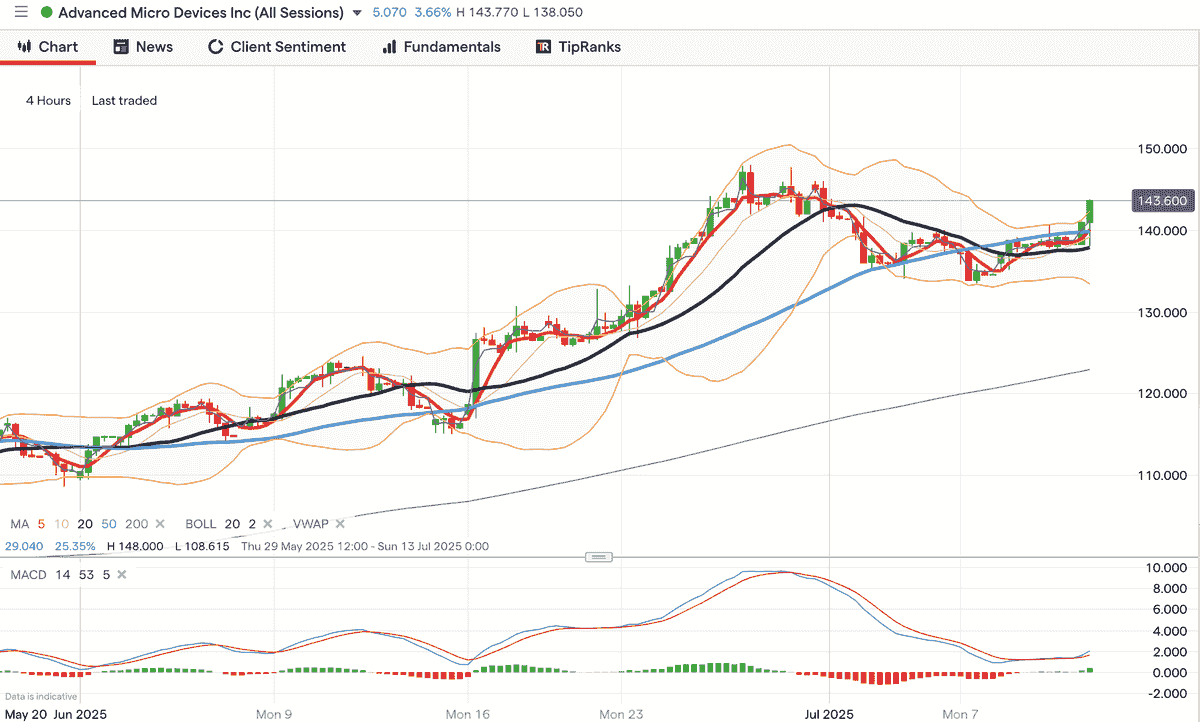Open the hamburger menu icon

[x=21, y=13]
